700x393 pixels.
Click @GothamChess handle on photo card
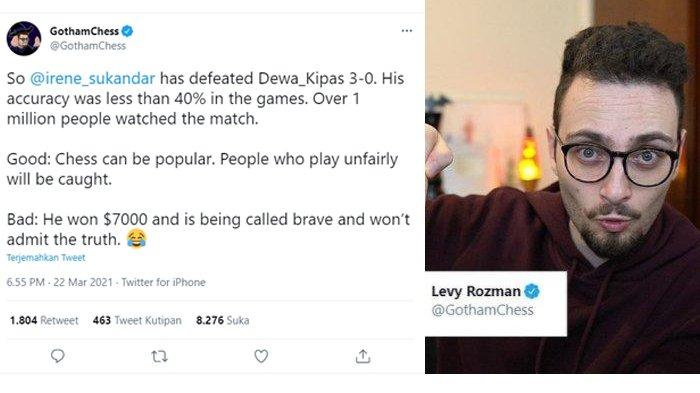pos(483,310)
